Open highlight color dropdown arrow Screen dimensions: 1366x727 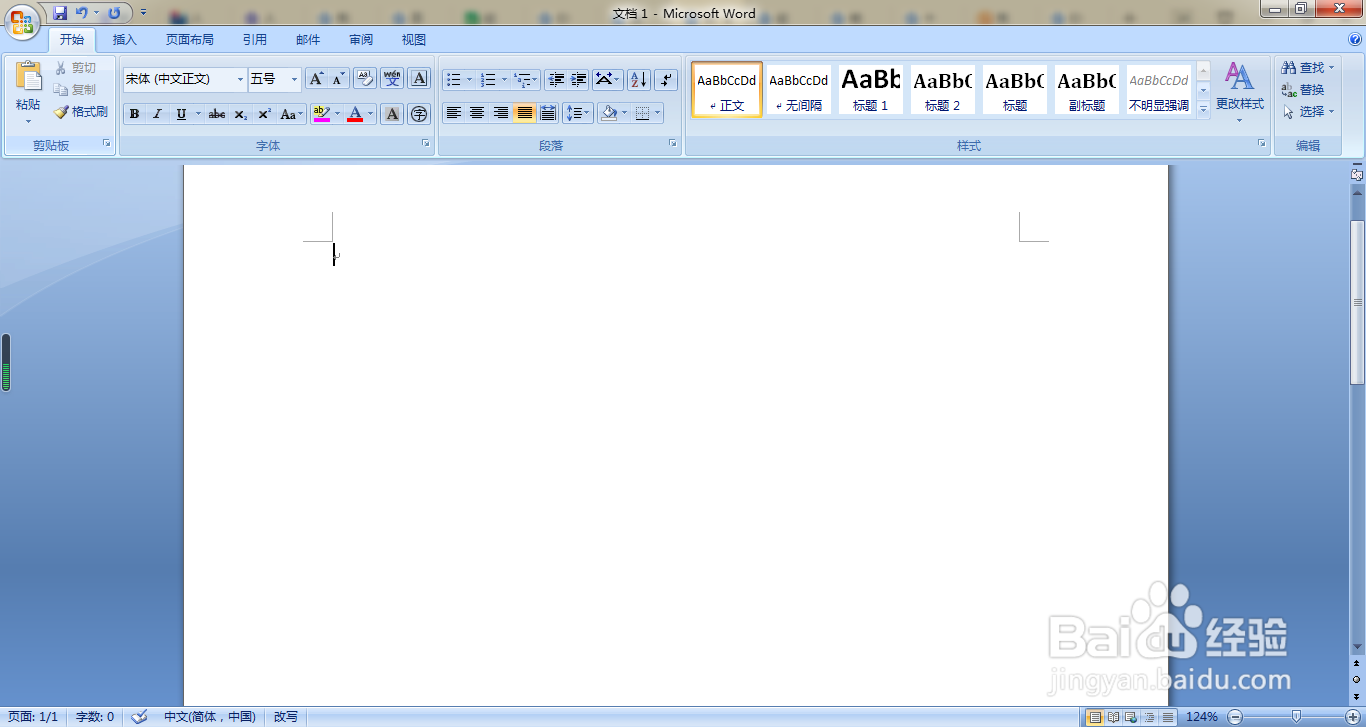pyautogui.click(x=337, y=114)
